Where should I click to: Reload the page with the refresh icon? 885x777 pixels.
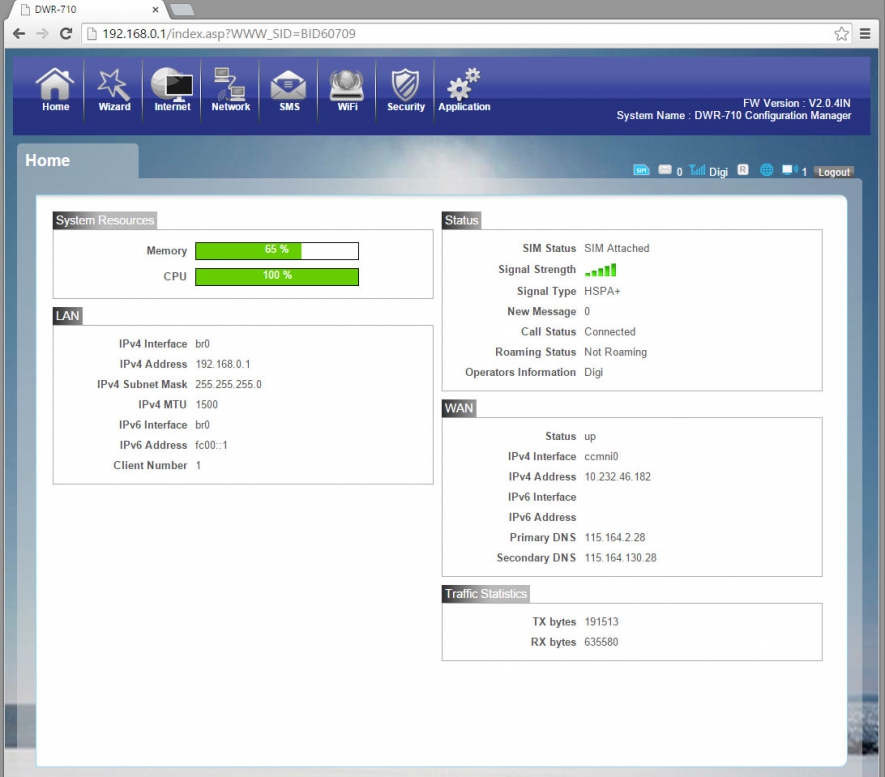pyautogui.click(x=66, y=33)
